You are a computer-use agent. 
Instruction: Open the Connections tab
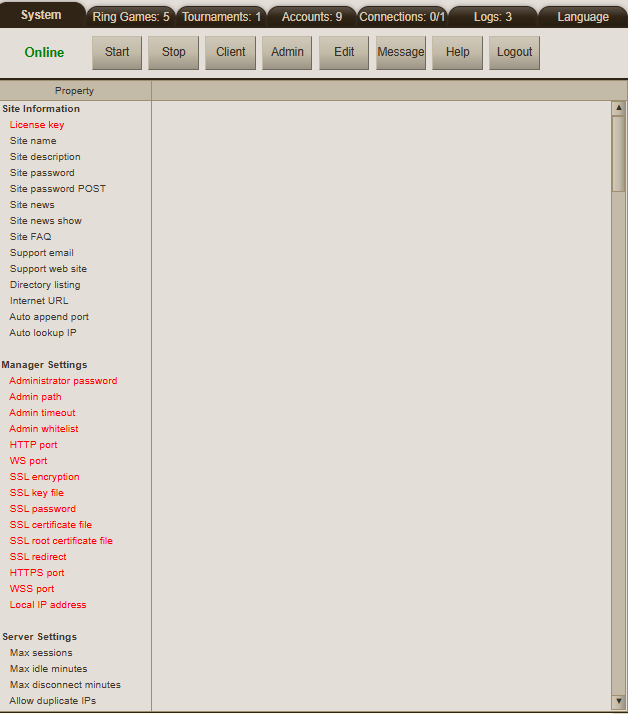point(402,17)
